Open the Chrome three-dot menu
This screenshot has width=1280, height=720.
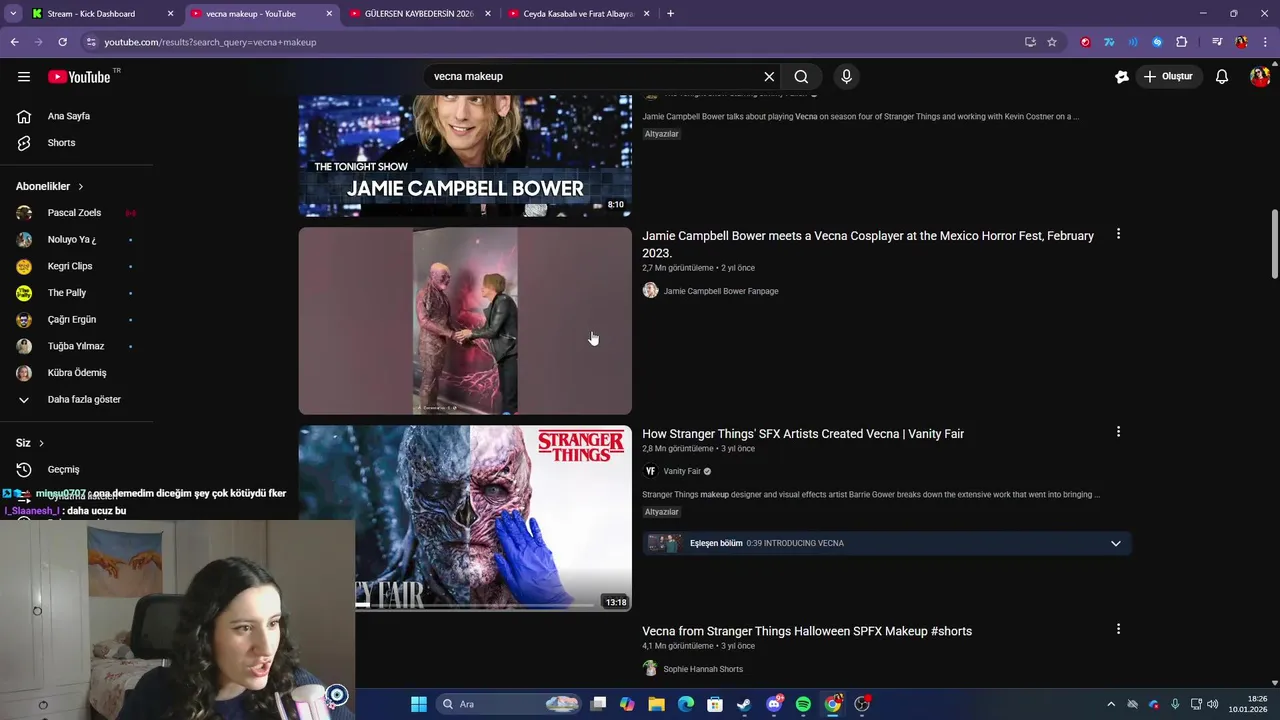1265,42
